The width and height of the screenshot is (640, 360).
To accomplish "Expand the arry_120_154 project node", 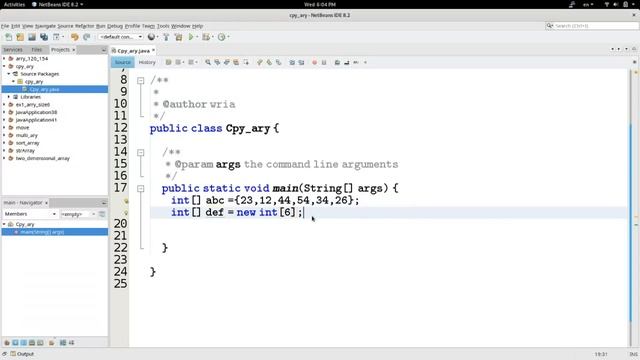I will click(4, 58).
